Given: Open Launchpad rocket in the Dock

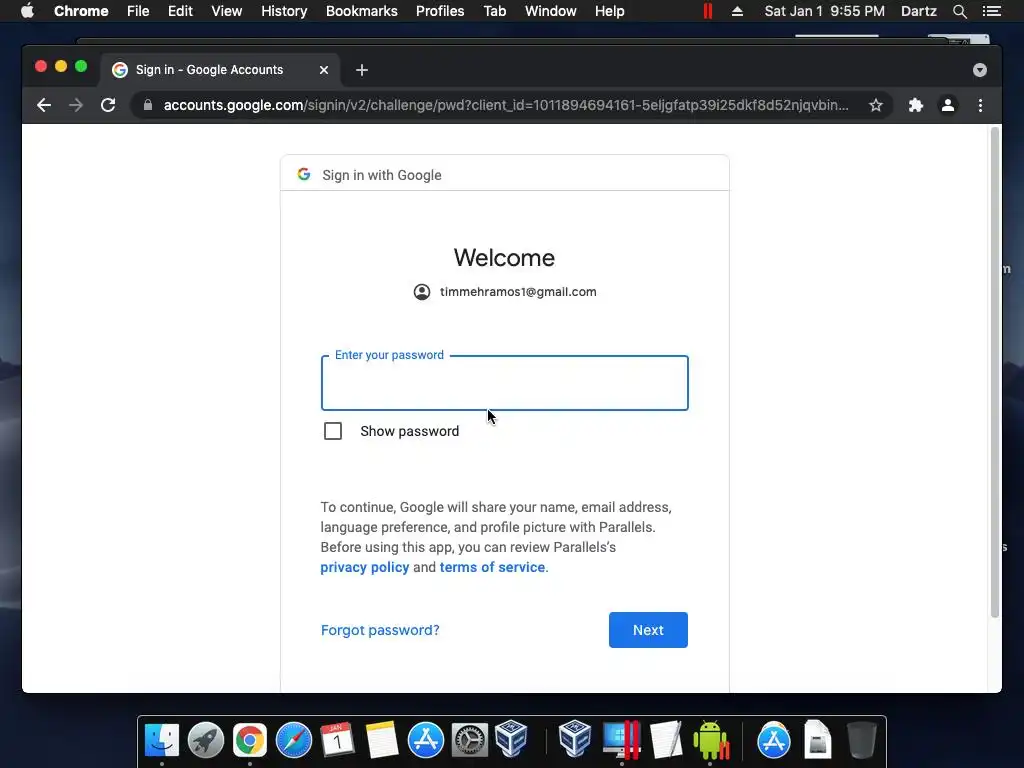Looking at the screenshot, I should [x=206, y=741].
